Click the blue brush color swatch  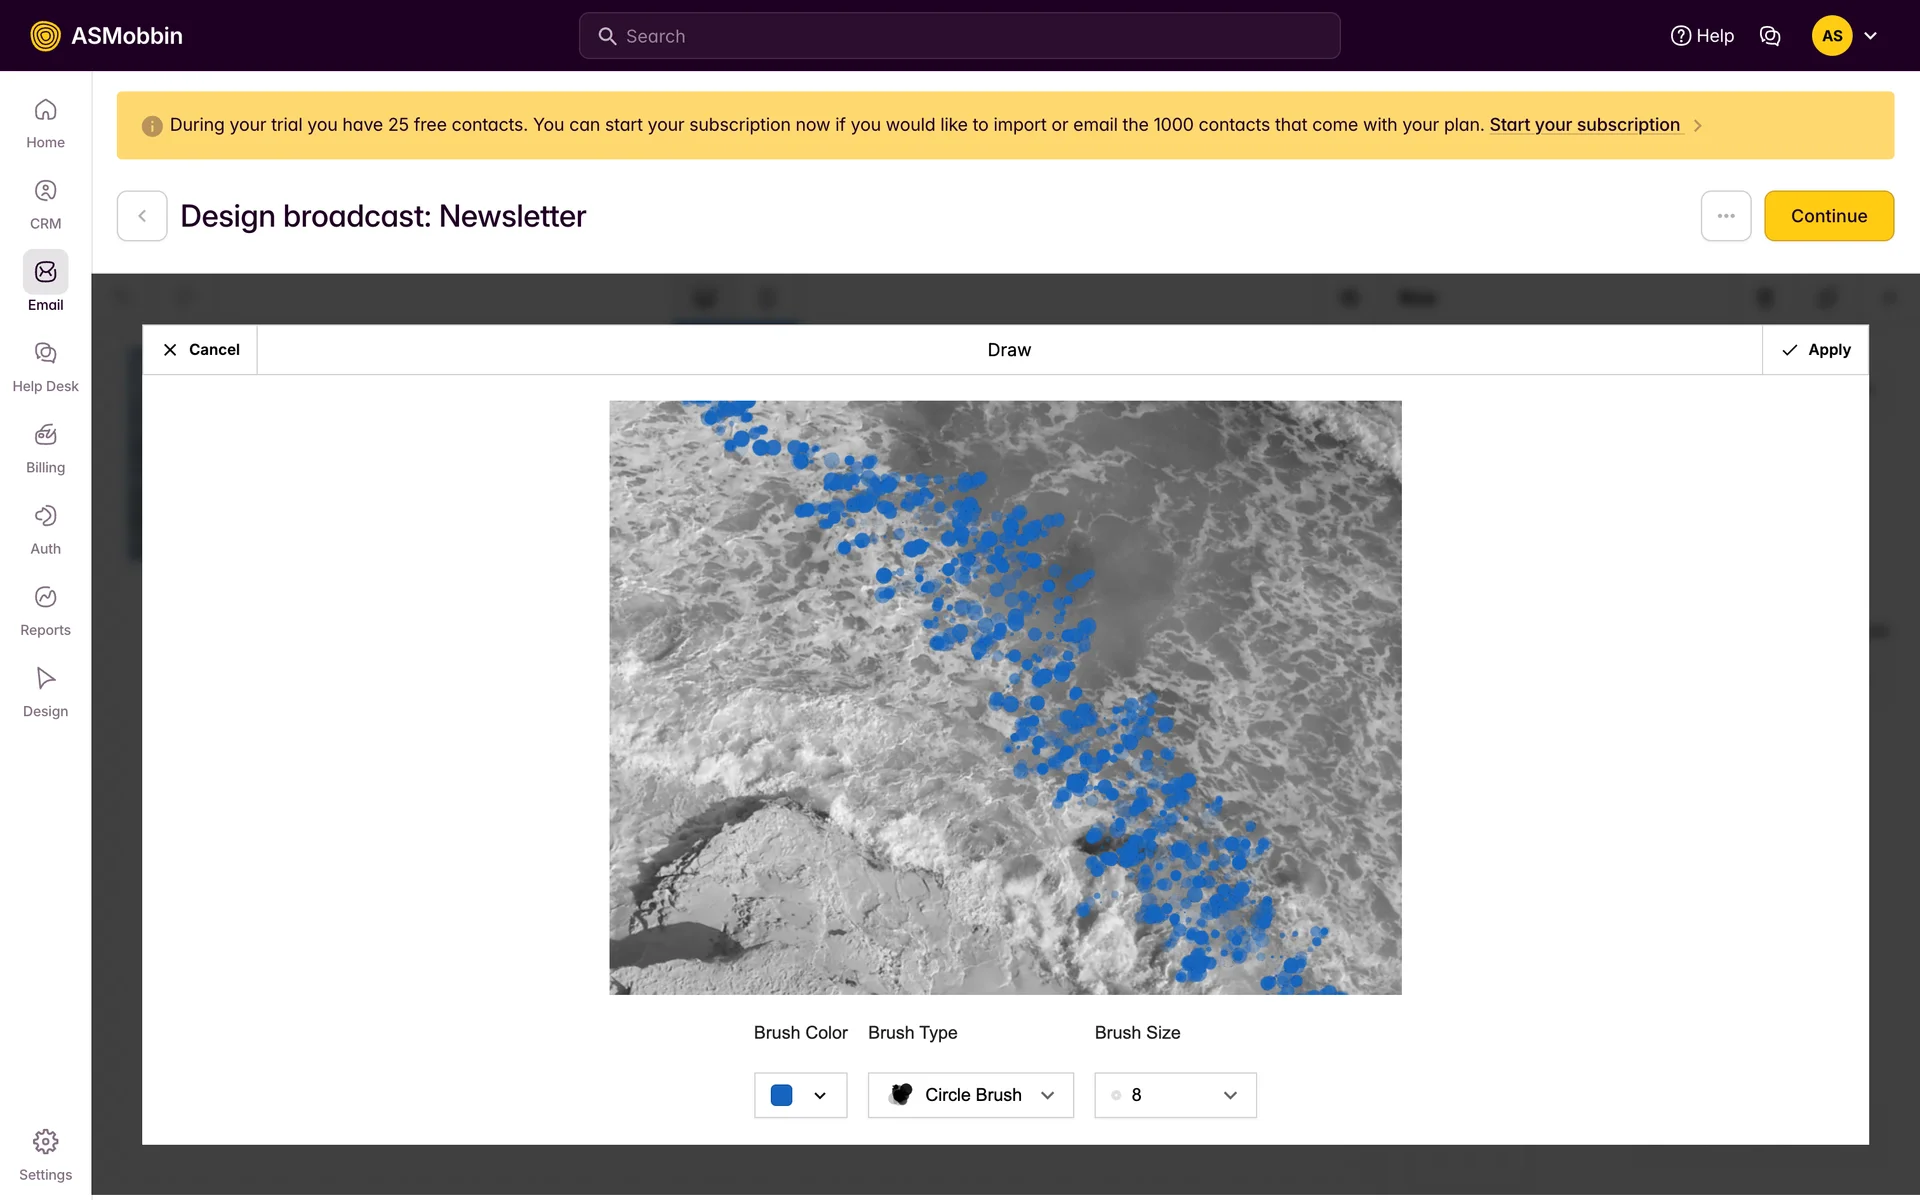click(x=782, y=1095)
